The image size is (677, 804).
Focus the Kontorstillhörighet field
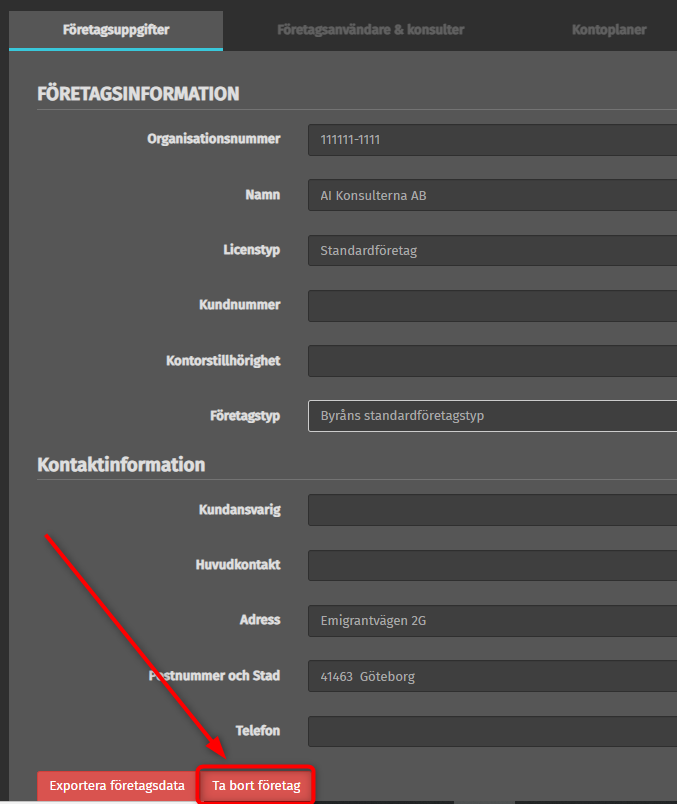[x=492, y=361]
